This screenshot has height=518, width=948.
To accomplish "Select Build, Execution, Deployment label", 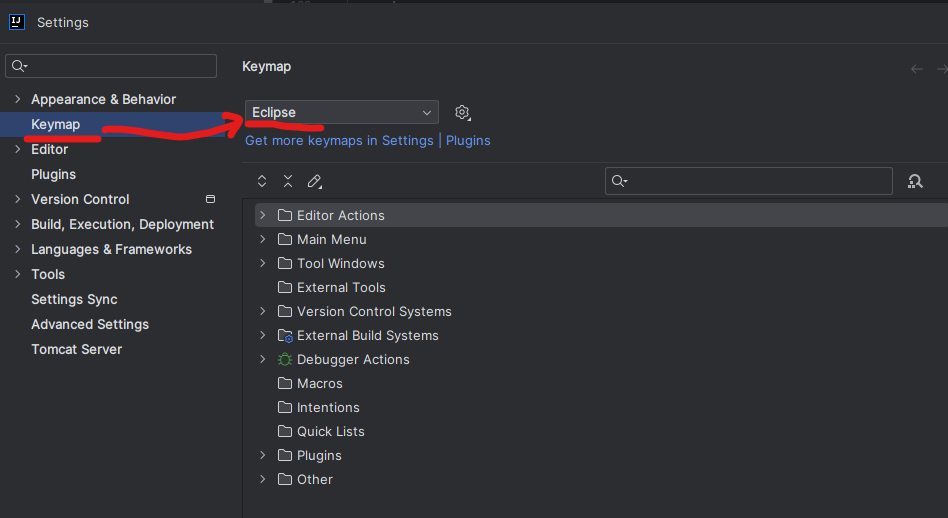I will click(x=122, y=224).
